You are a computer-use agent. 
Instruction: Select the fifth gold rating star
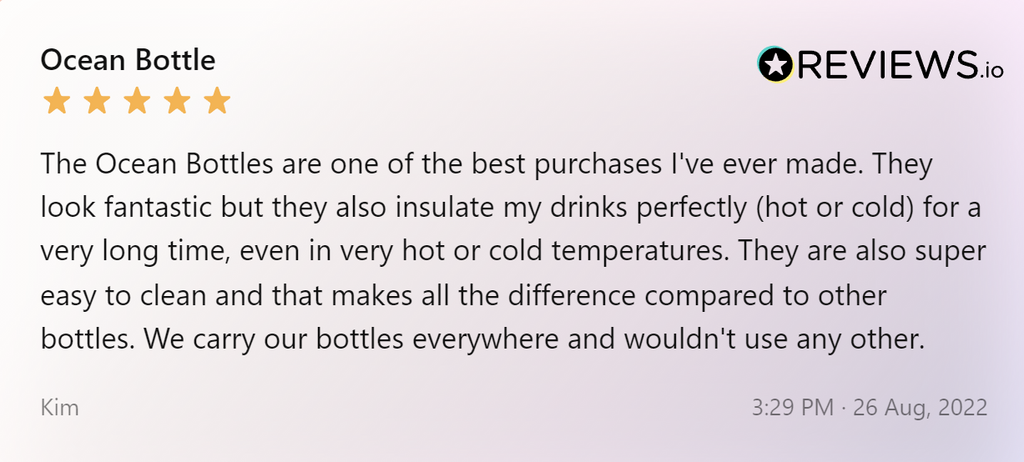pos(217,101)
